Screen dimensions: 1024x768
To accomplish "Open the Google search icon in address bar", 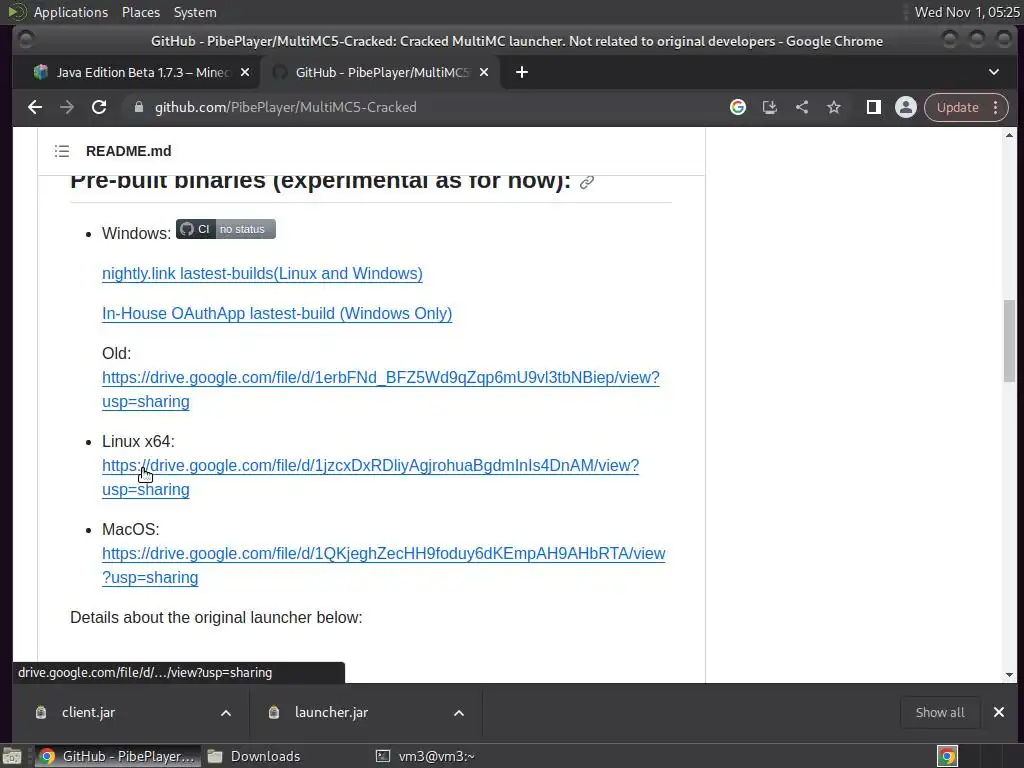I will [x=737, y=107].
